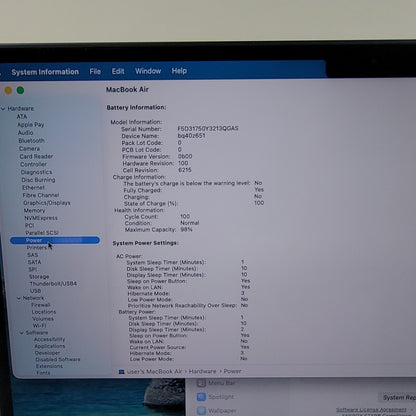Select Thunderbolt/USB4 in the sidebar
Image resolution: width=416 pixels, height=416 pixels.
coord(53,284)
